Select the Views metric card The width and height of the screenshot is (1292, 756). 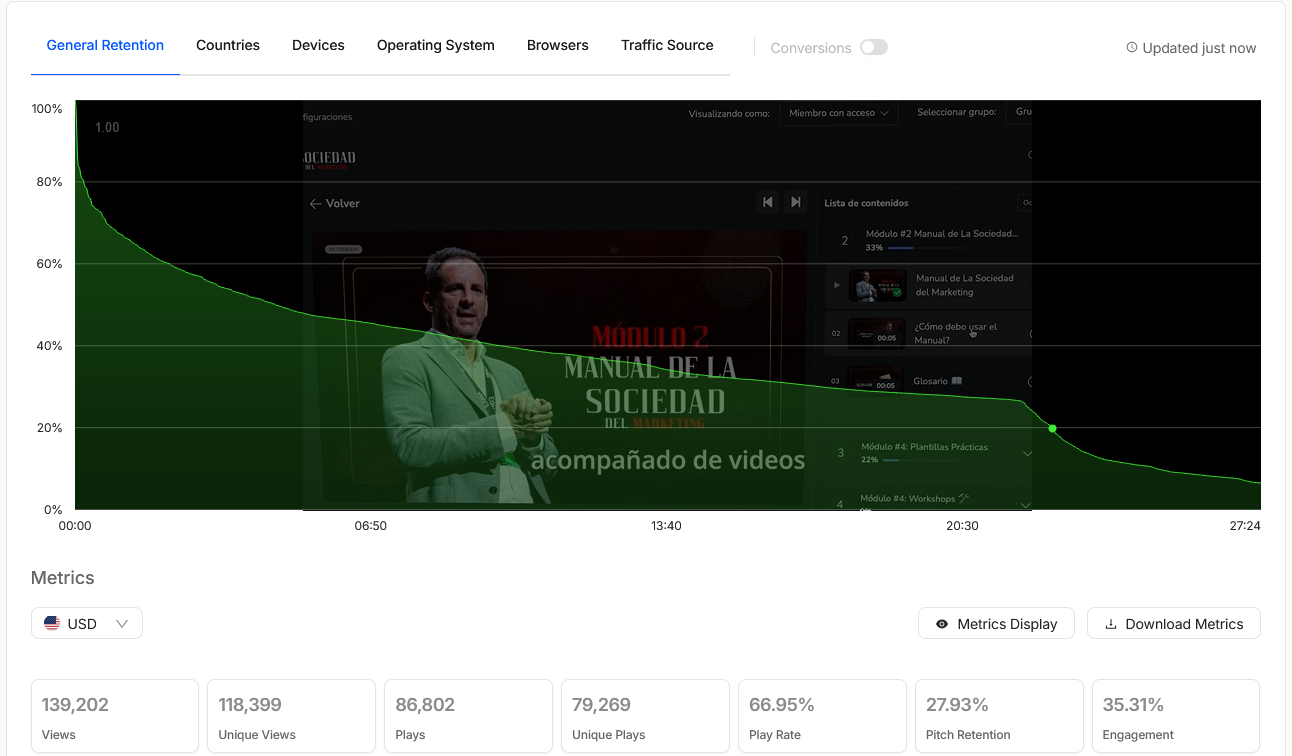coord(115,716)
